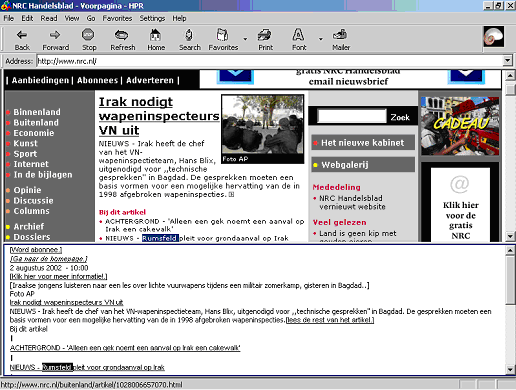The image size is (516, 390).
Task: Open highlighted Rumsfeld grondaanval article link
Action: pos(197,238)
